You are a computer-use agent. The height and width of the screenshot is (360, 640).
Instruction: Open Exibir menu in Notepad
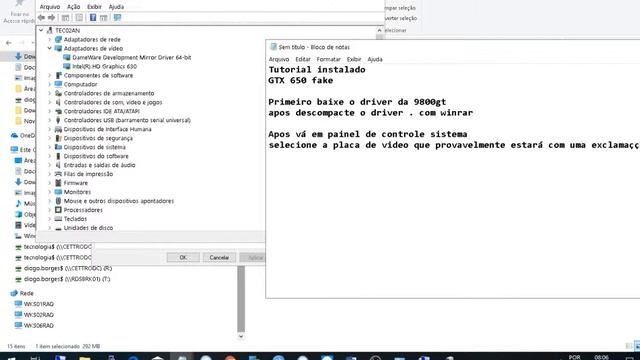coord(354,60)
